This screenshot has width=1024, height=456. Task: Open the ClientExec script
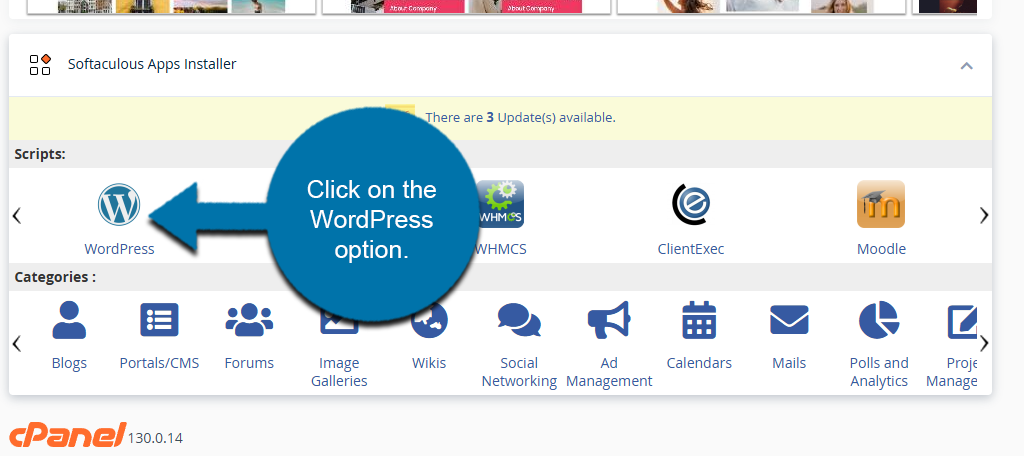pos(690,205)
